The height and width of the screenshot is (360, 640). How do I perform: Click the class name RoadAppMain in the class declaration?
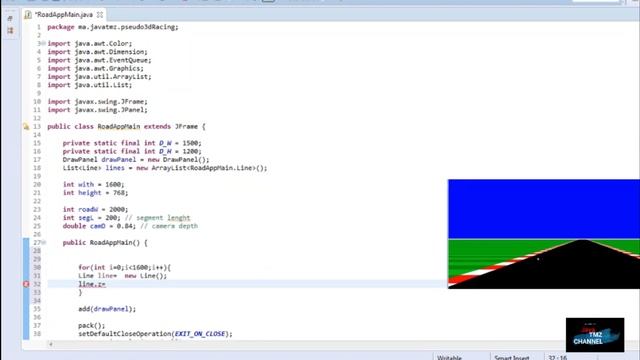click(118, 127)
